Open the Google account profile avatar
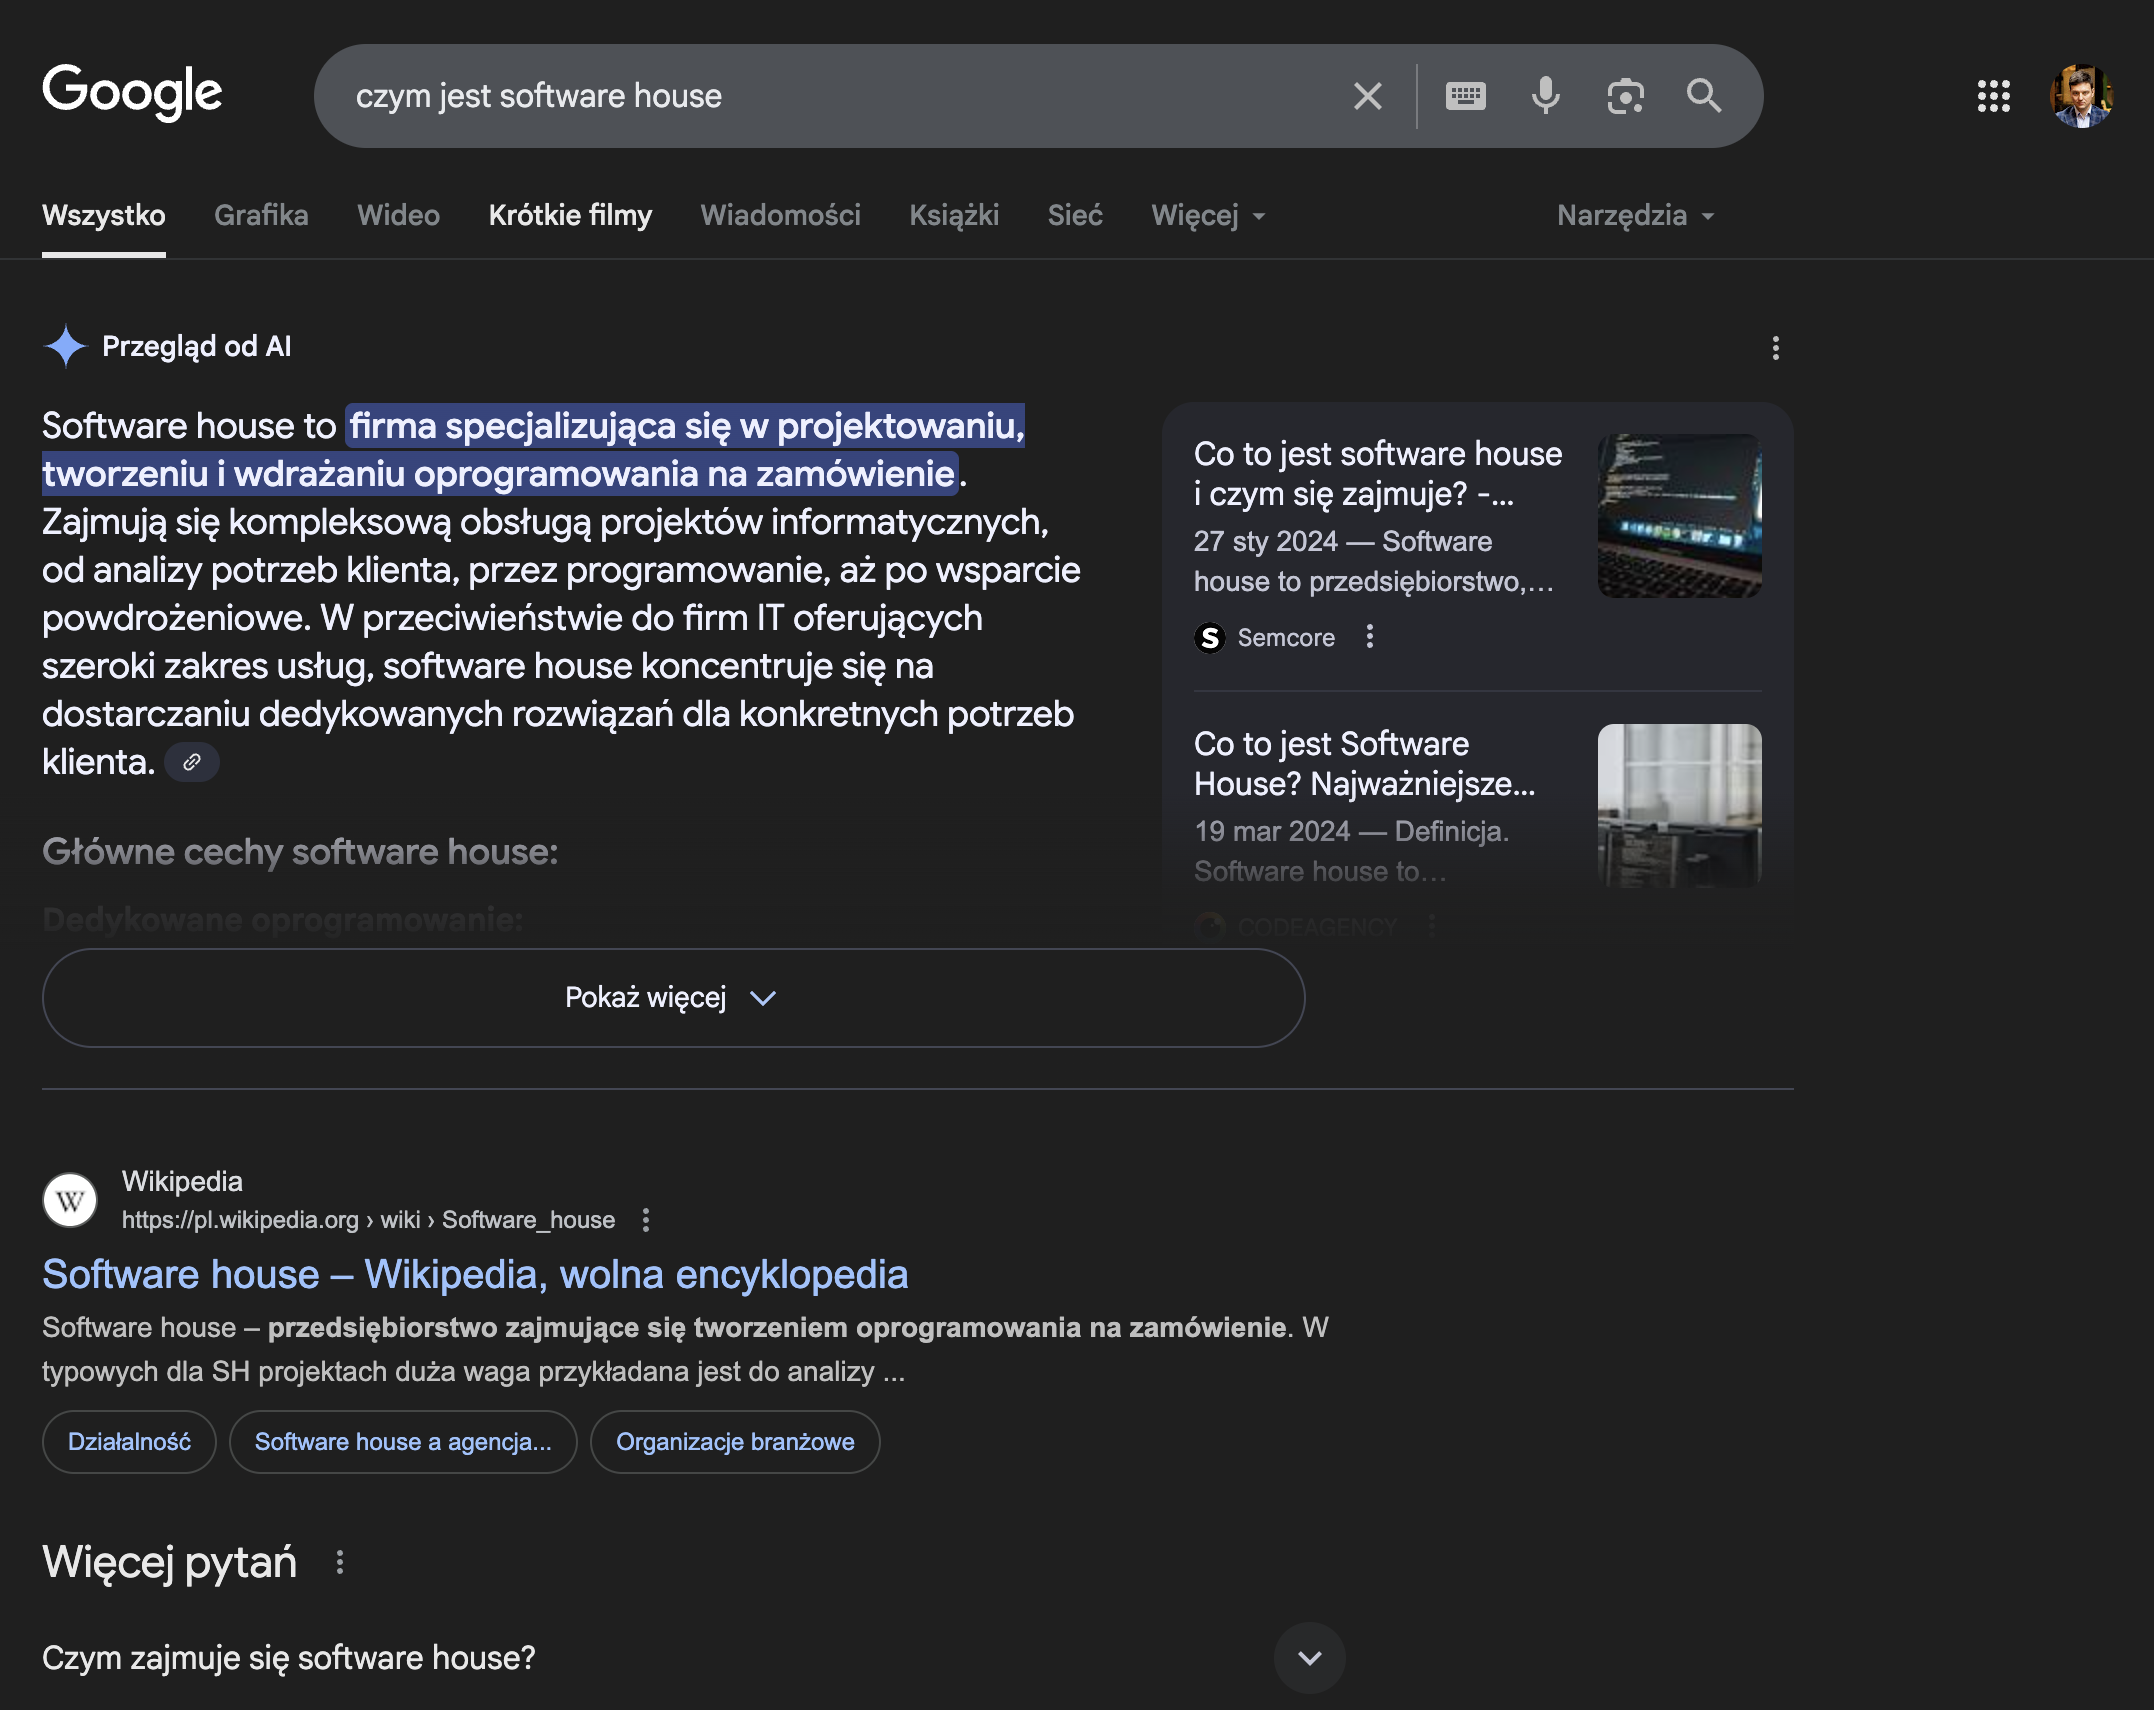 tap(2081, 96)
